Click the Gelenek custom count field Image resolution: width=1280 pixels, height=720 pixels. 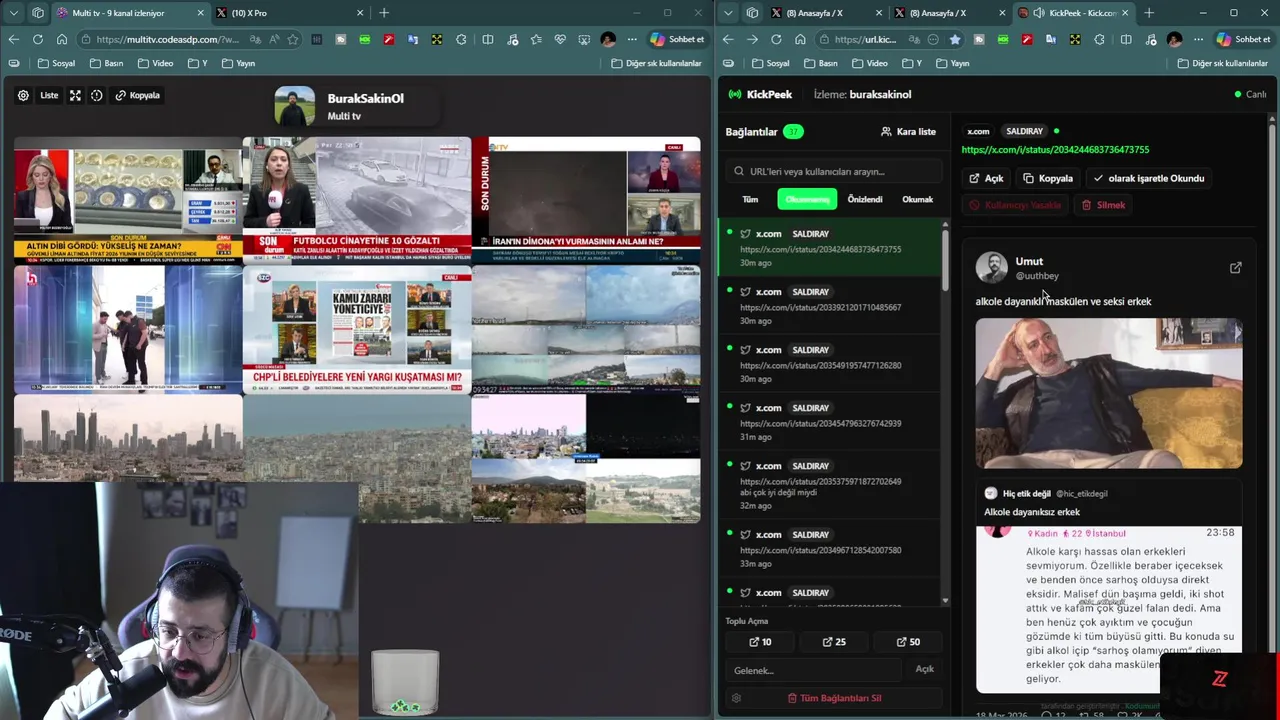(x=815, y=670)
